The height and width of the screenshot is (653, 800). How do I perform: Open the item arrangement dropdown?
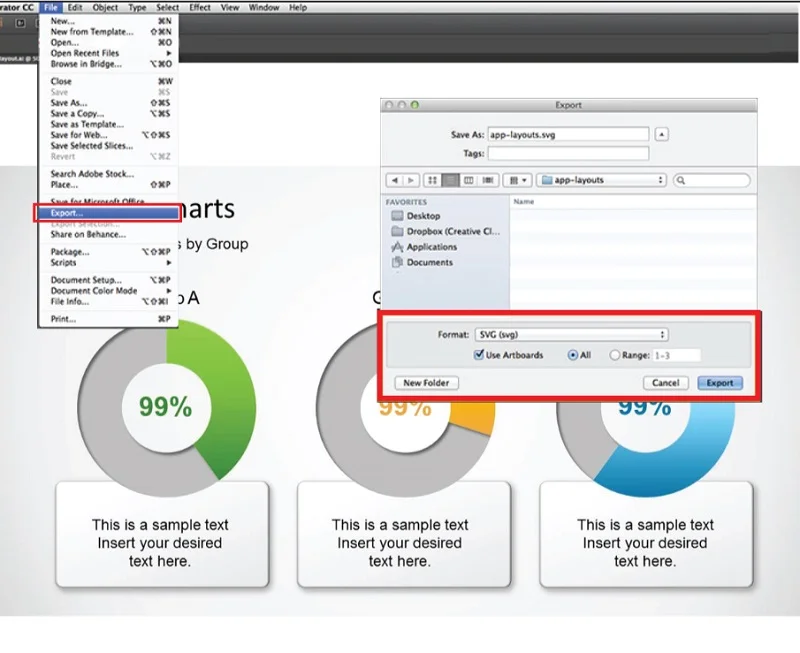[x=518, y=180]
